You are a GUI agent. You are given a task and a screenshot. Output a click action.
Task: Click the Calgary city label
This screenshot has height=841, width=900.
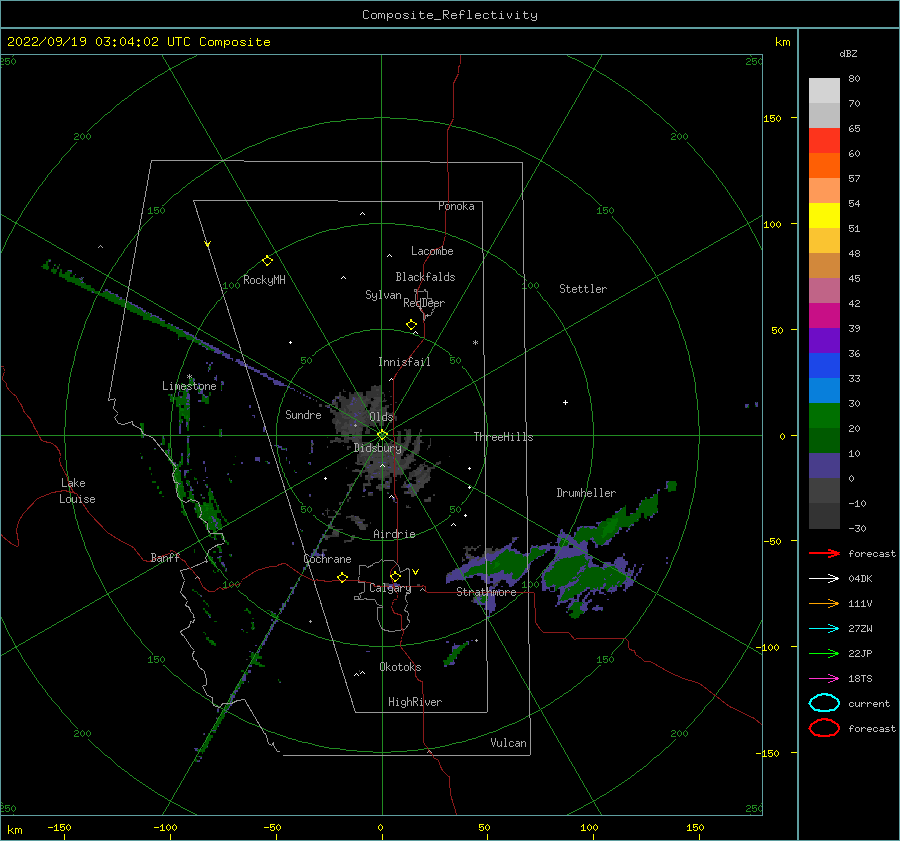coord(390,588)
